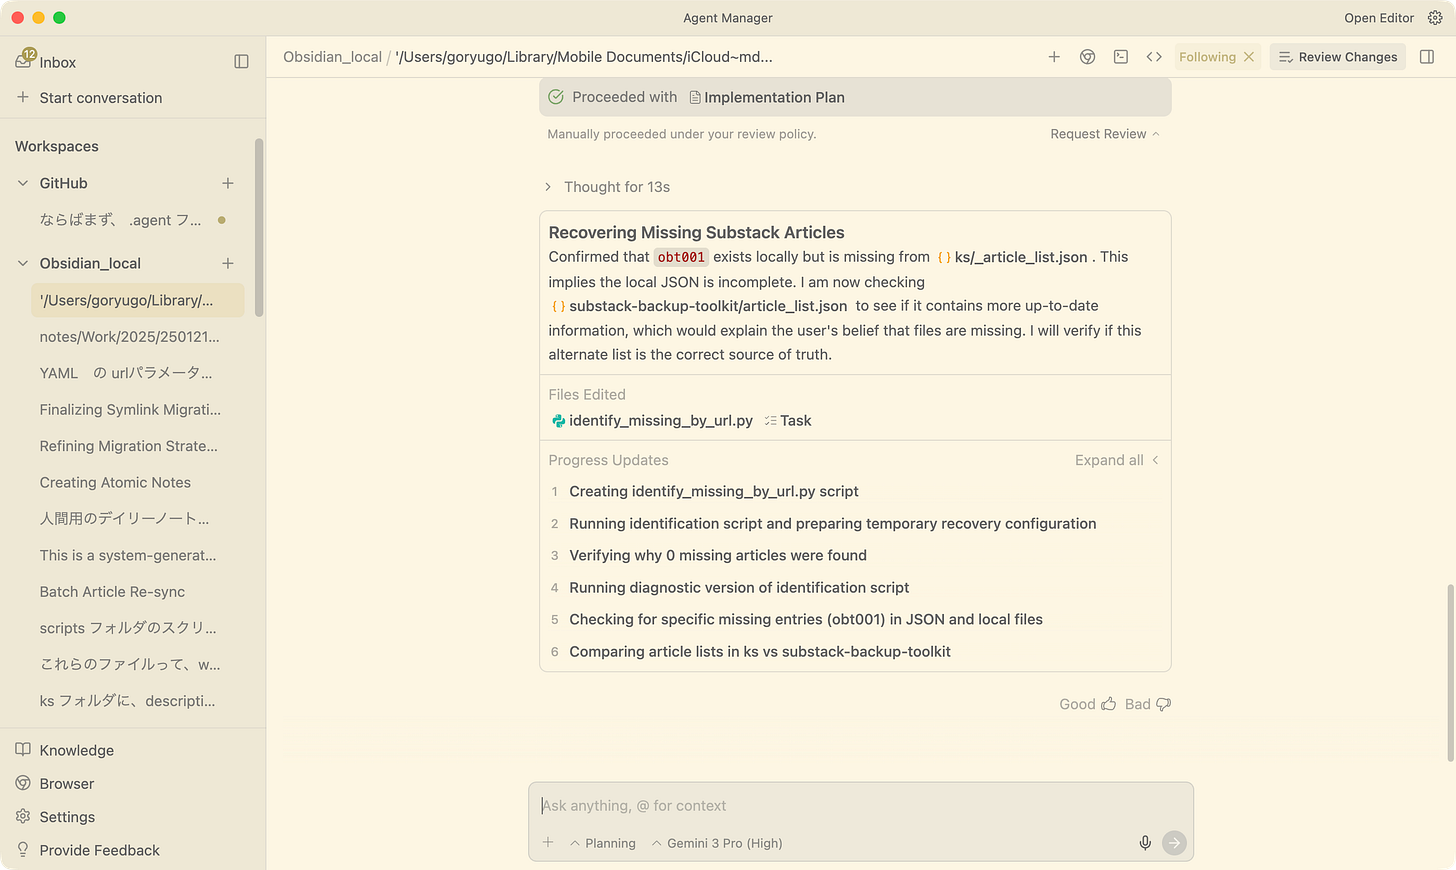Open the Request Review dropdown

(x=1105, y=134)
